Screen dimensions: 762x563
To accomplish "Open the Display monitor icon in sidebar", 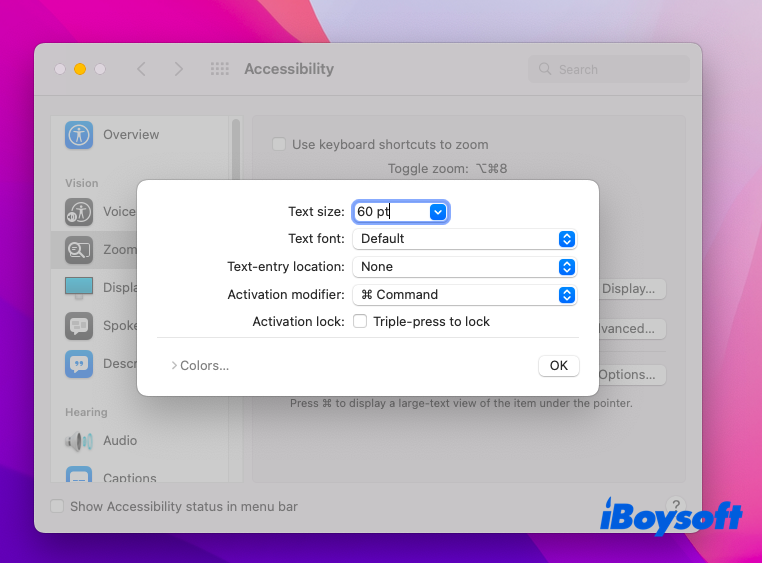I will pyautogui.click(x=79, y=288).
